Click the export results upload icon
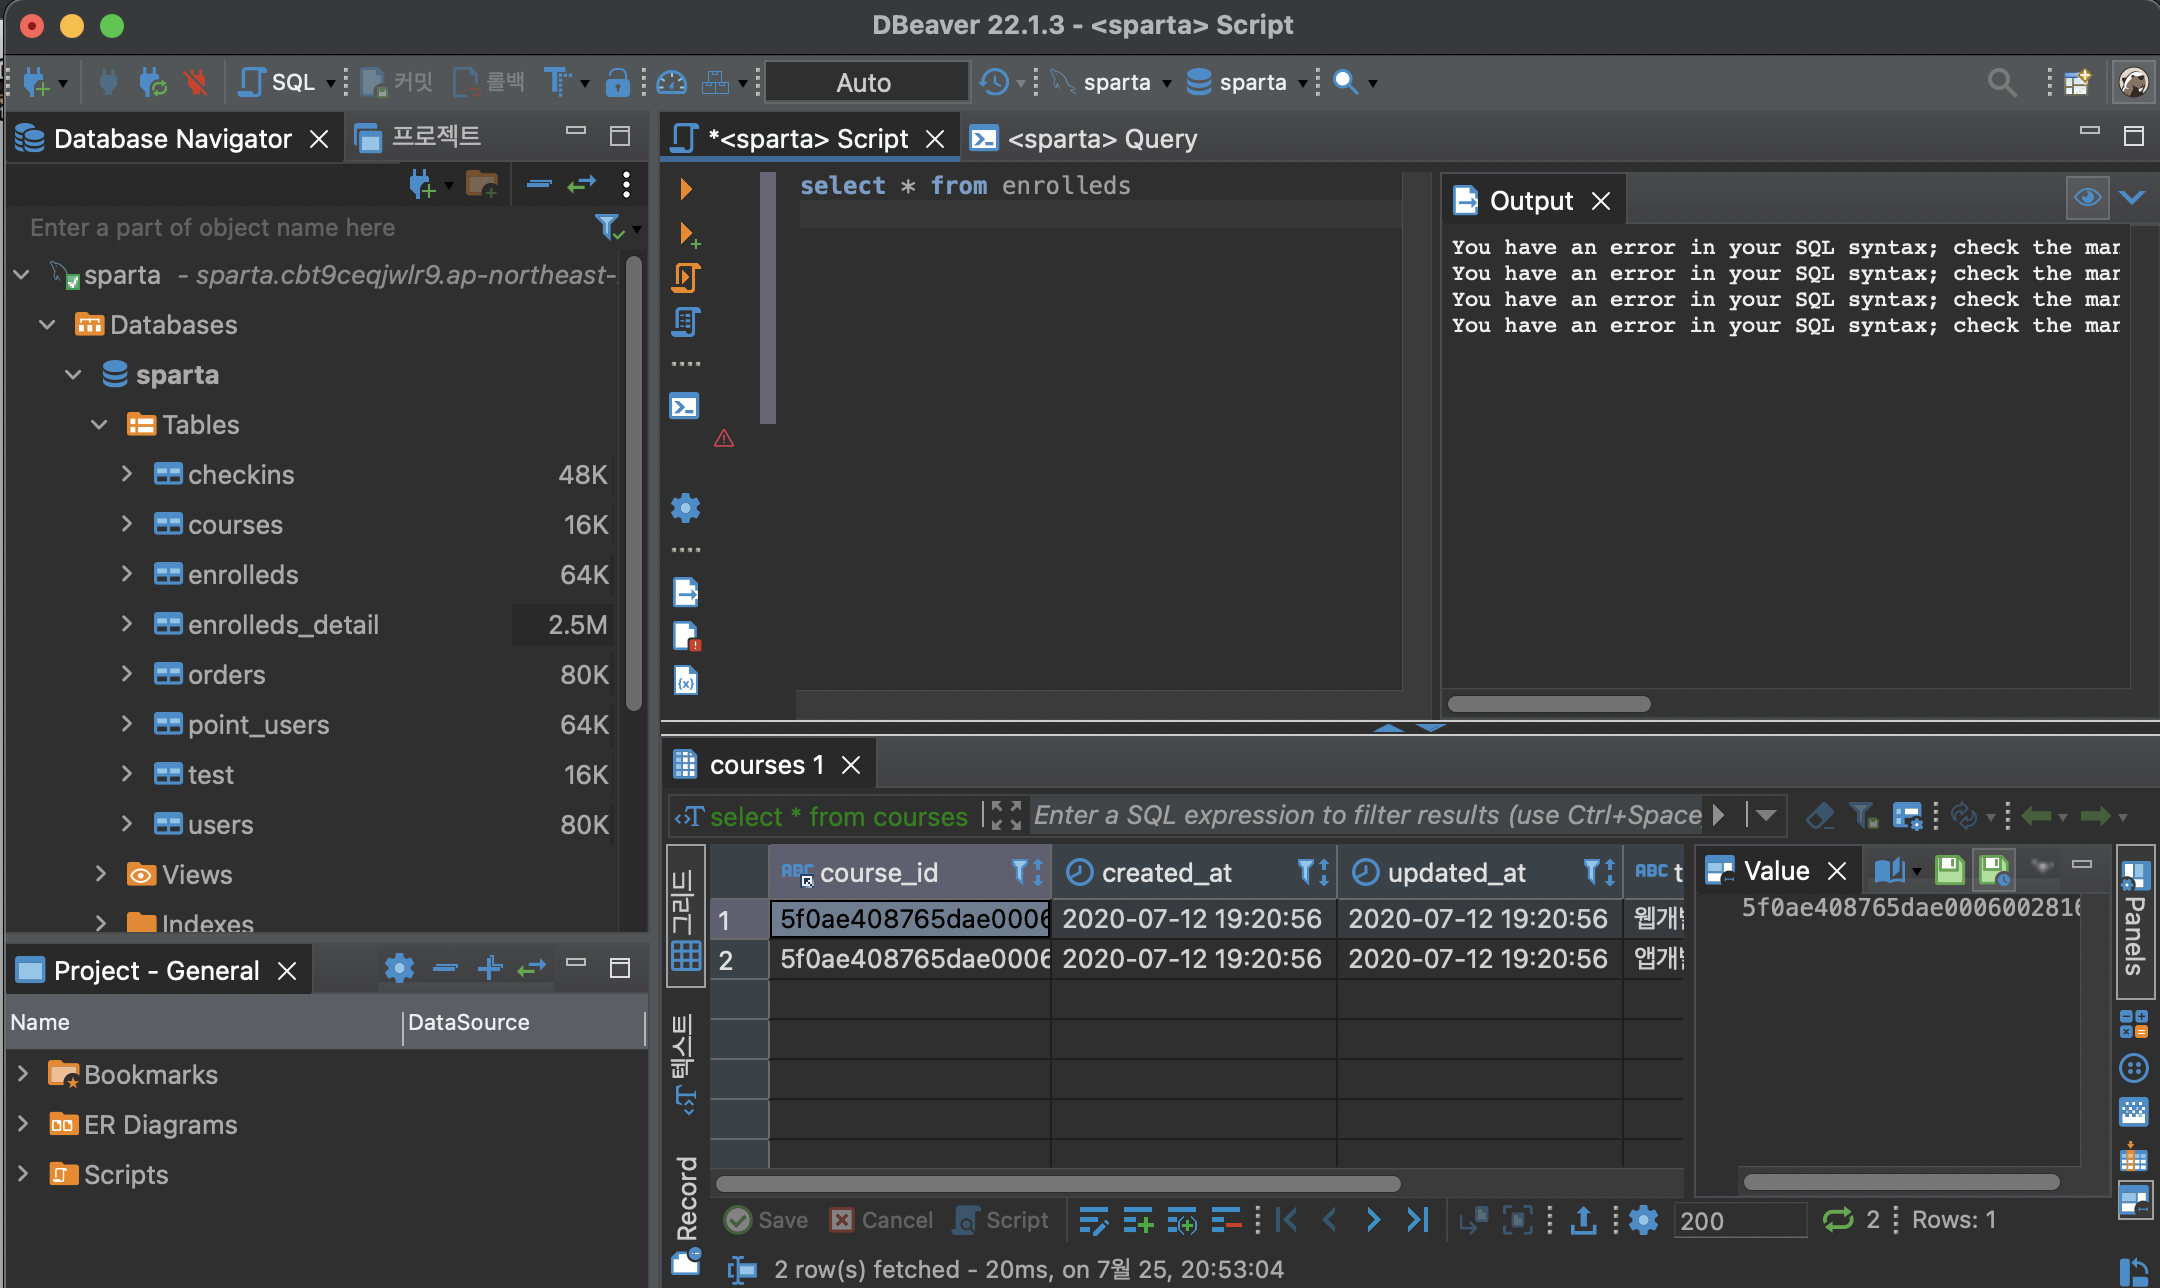This screenshot has height=1288, width=2160. [1583, 1220]
